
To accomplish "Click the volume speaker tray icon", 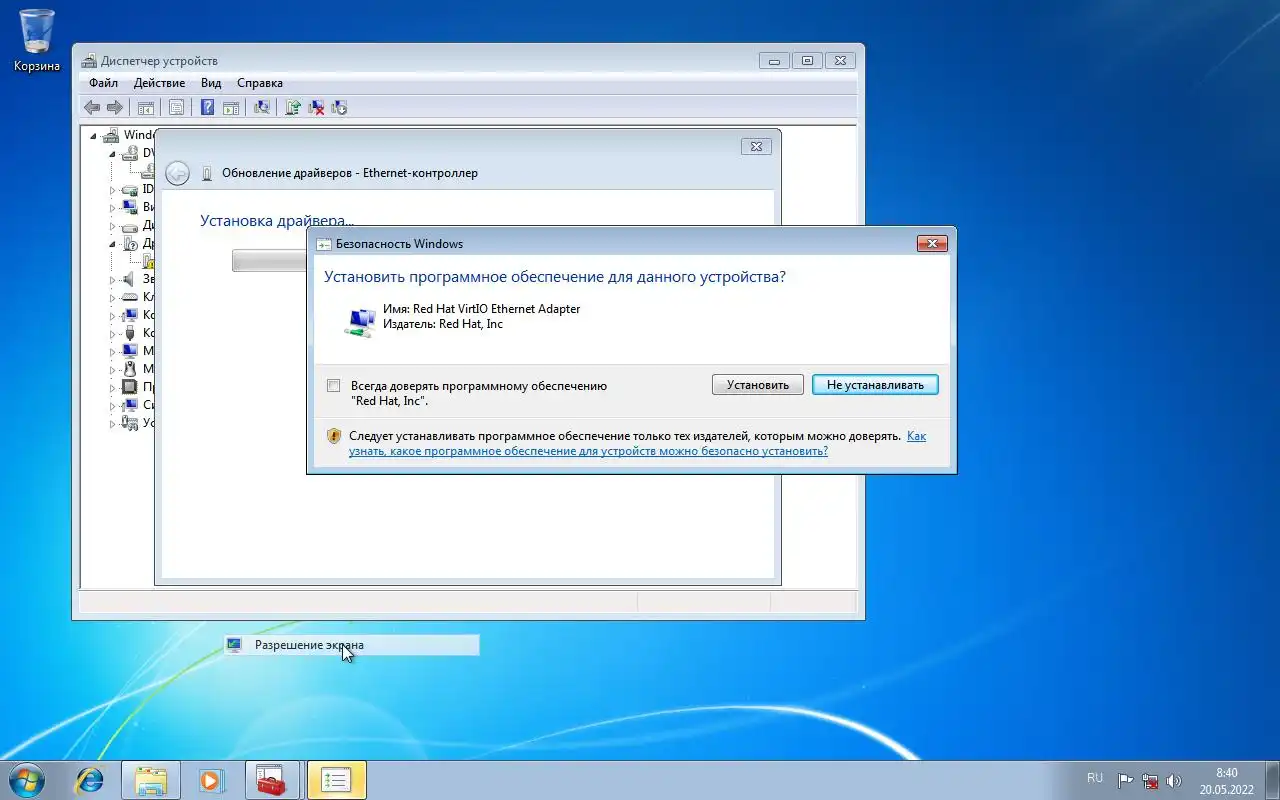I will 1173,780.
